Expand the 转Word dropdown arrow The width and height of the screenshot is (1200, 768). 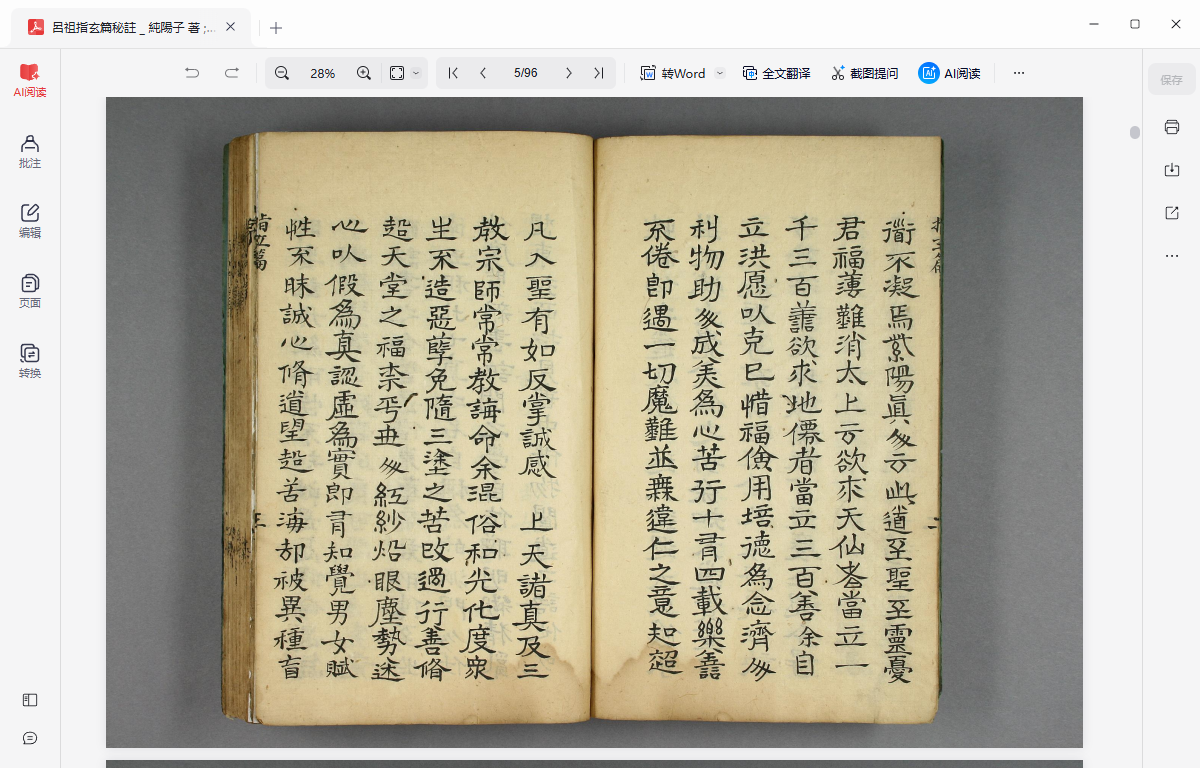click(719, 73)
